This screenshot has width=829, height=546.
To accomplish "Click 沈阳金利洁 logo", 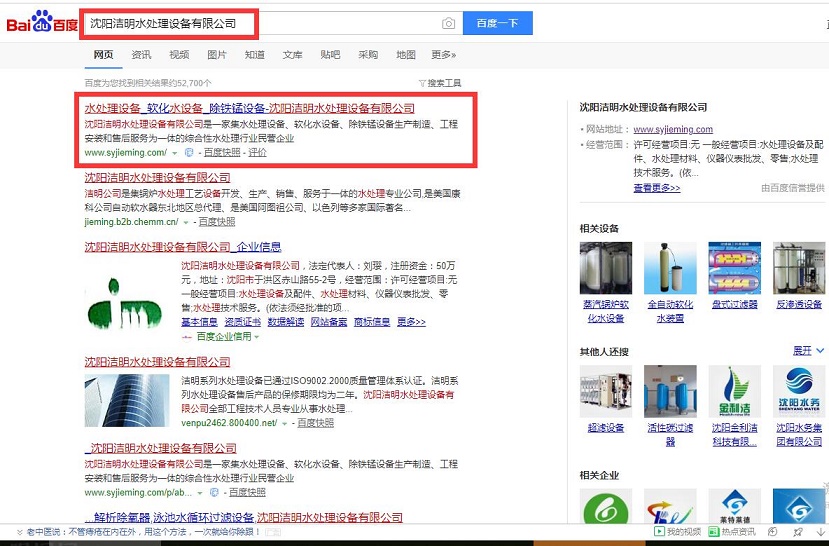I will tap(735, 391).
